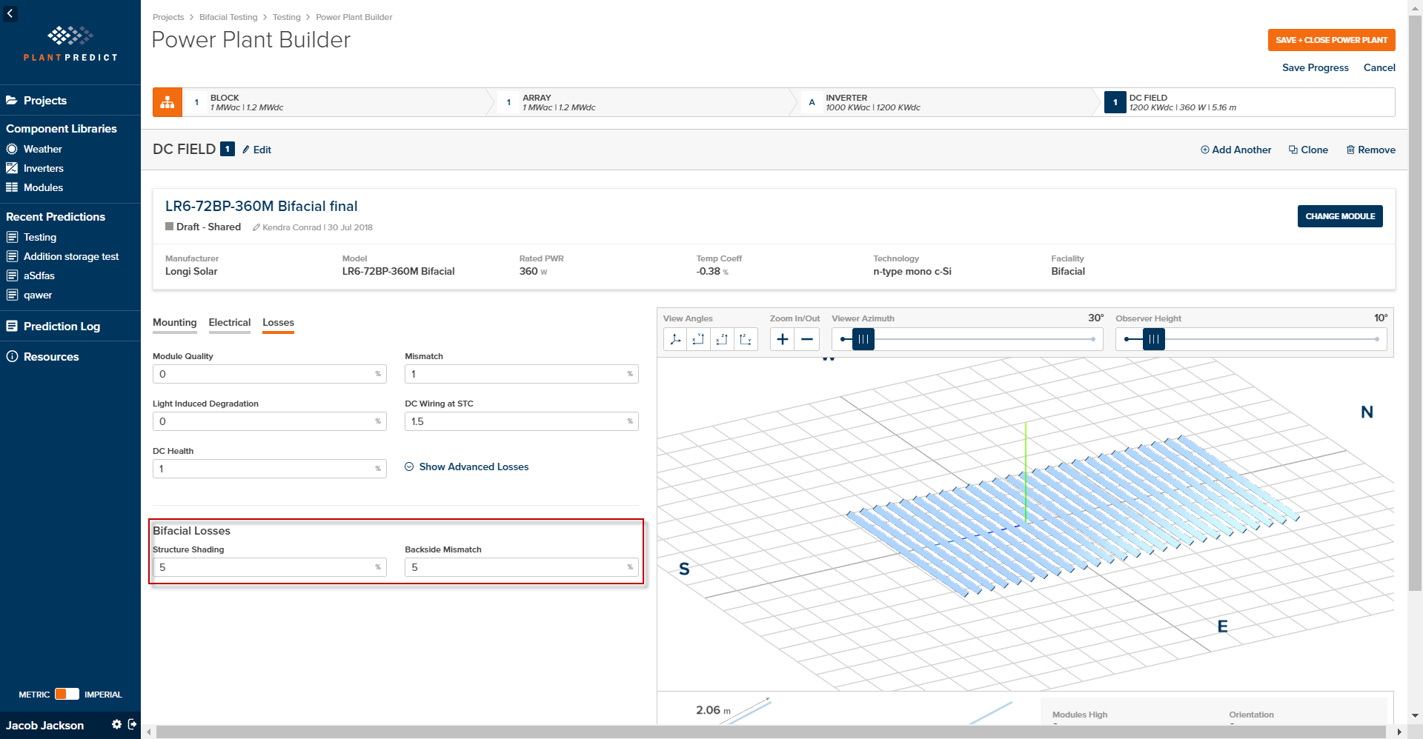Open recent prediction 'Testing'

tap(31, 237)
